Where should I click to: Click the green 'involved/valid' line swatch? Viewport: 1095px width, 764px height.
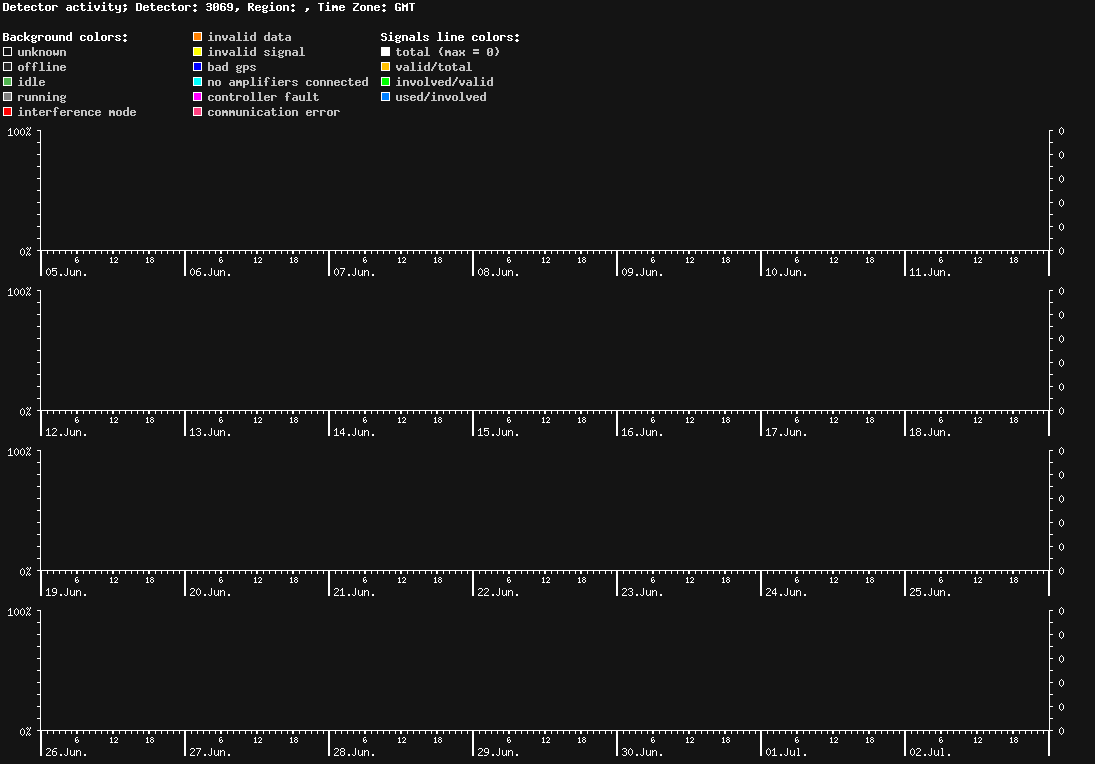tap(385, 82)
